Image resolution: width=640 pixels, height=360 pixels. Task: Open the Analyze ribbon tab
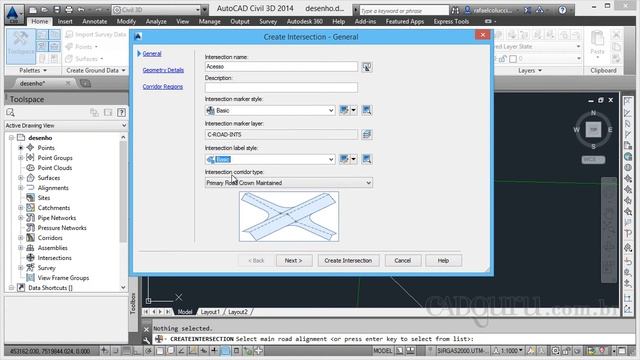[156, 22]
